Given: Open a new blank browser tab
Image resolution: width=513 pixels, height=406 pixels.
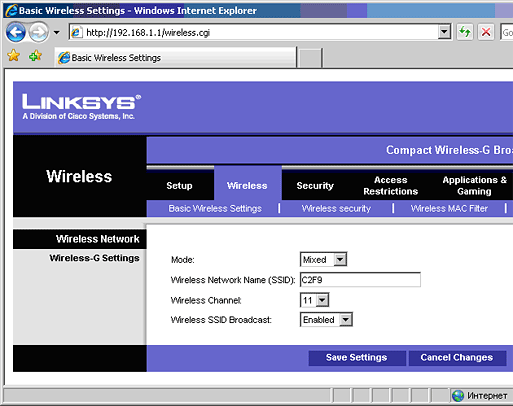Looking at the screenshot, I should [310, 58].
